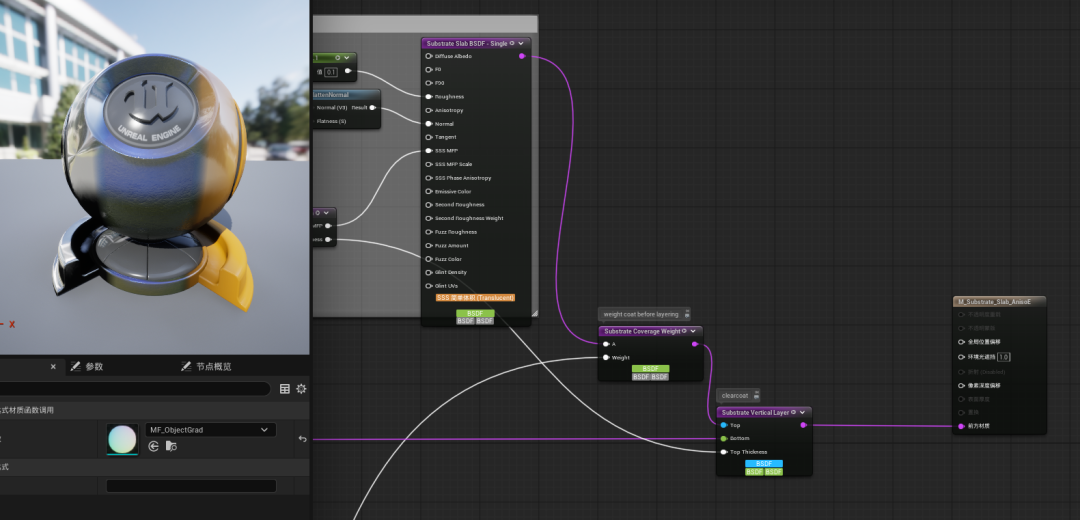1080x520 pixels.
Task: Open the property matrix grid icon
Action: click(284, 389)
